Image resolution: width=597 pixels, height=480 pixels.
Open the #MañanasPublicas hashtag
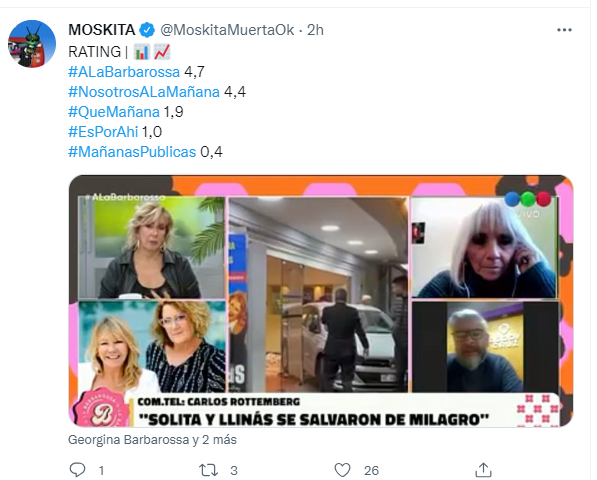pyautogui.click(x=132, y=152)
